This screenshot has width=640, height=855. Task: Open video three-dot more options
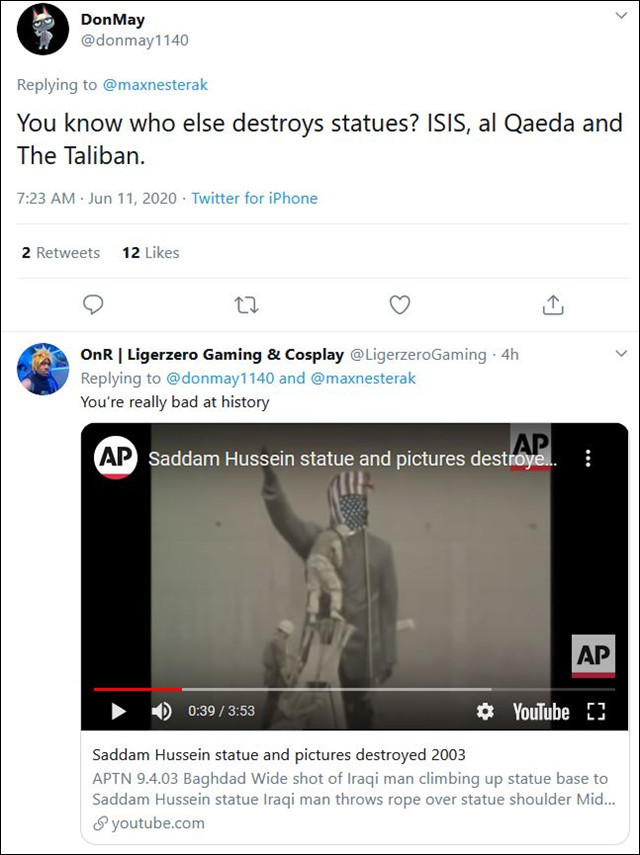588,458
